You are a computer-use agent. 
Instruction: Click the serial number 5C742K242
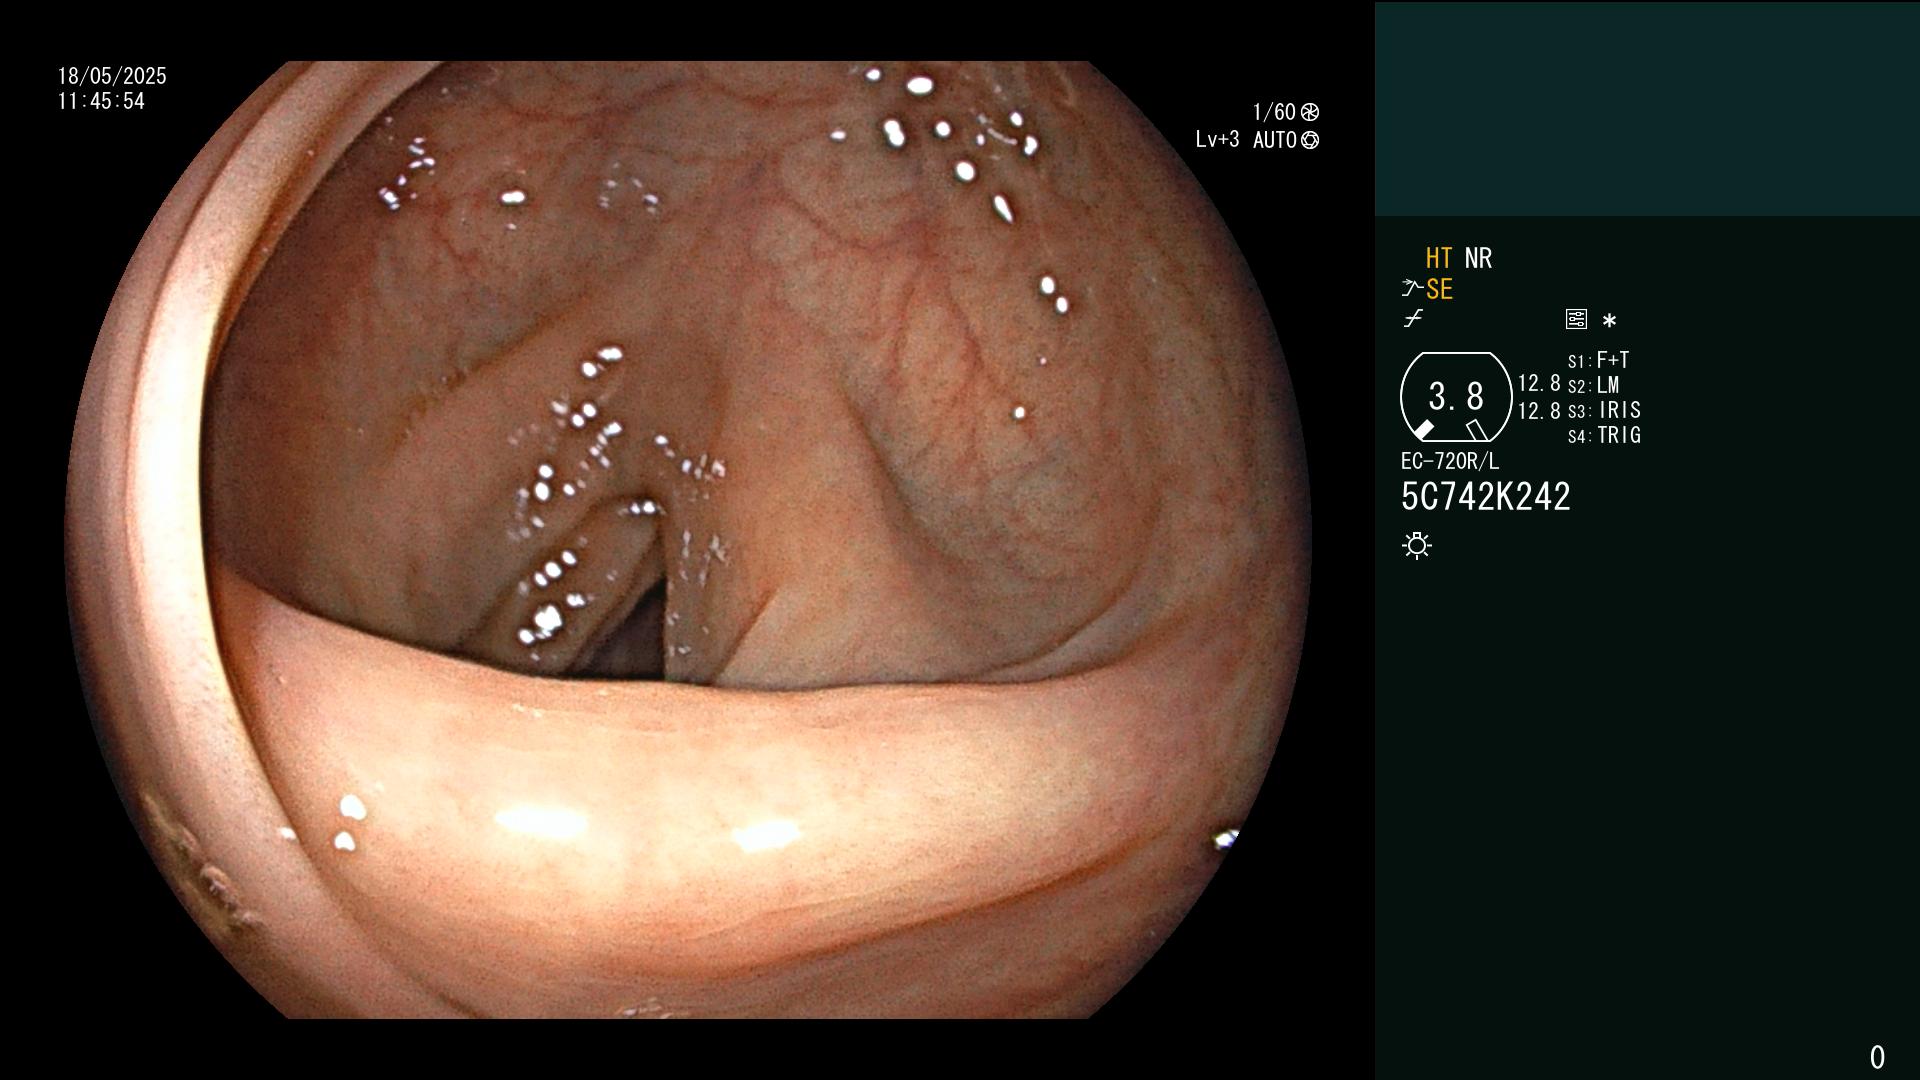coord(1486,497)
